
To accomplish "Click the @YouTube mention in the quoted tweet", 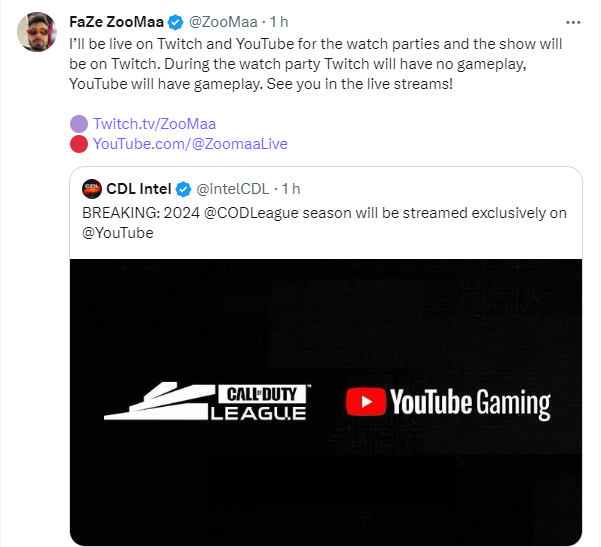I will coord(118,232).
